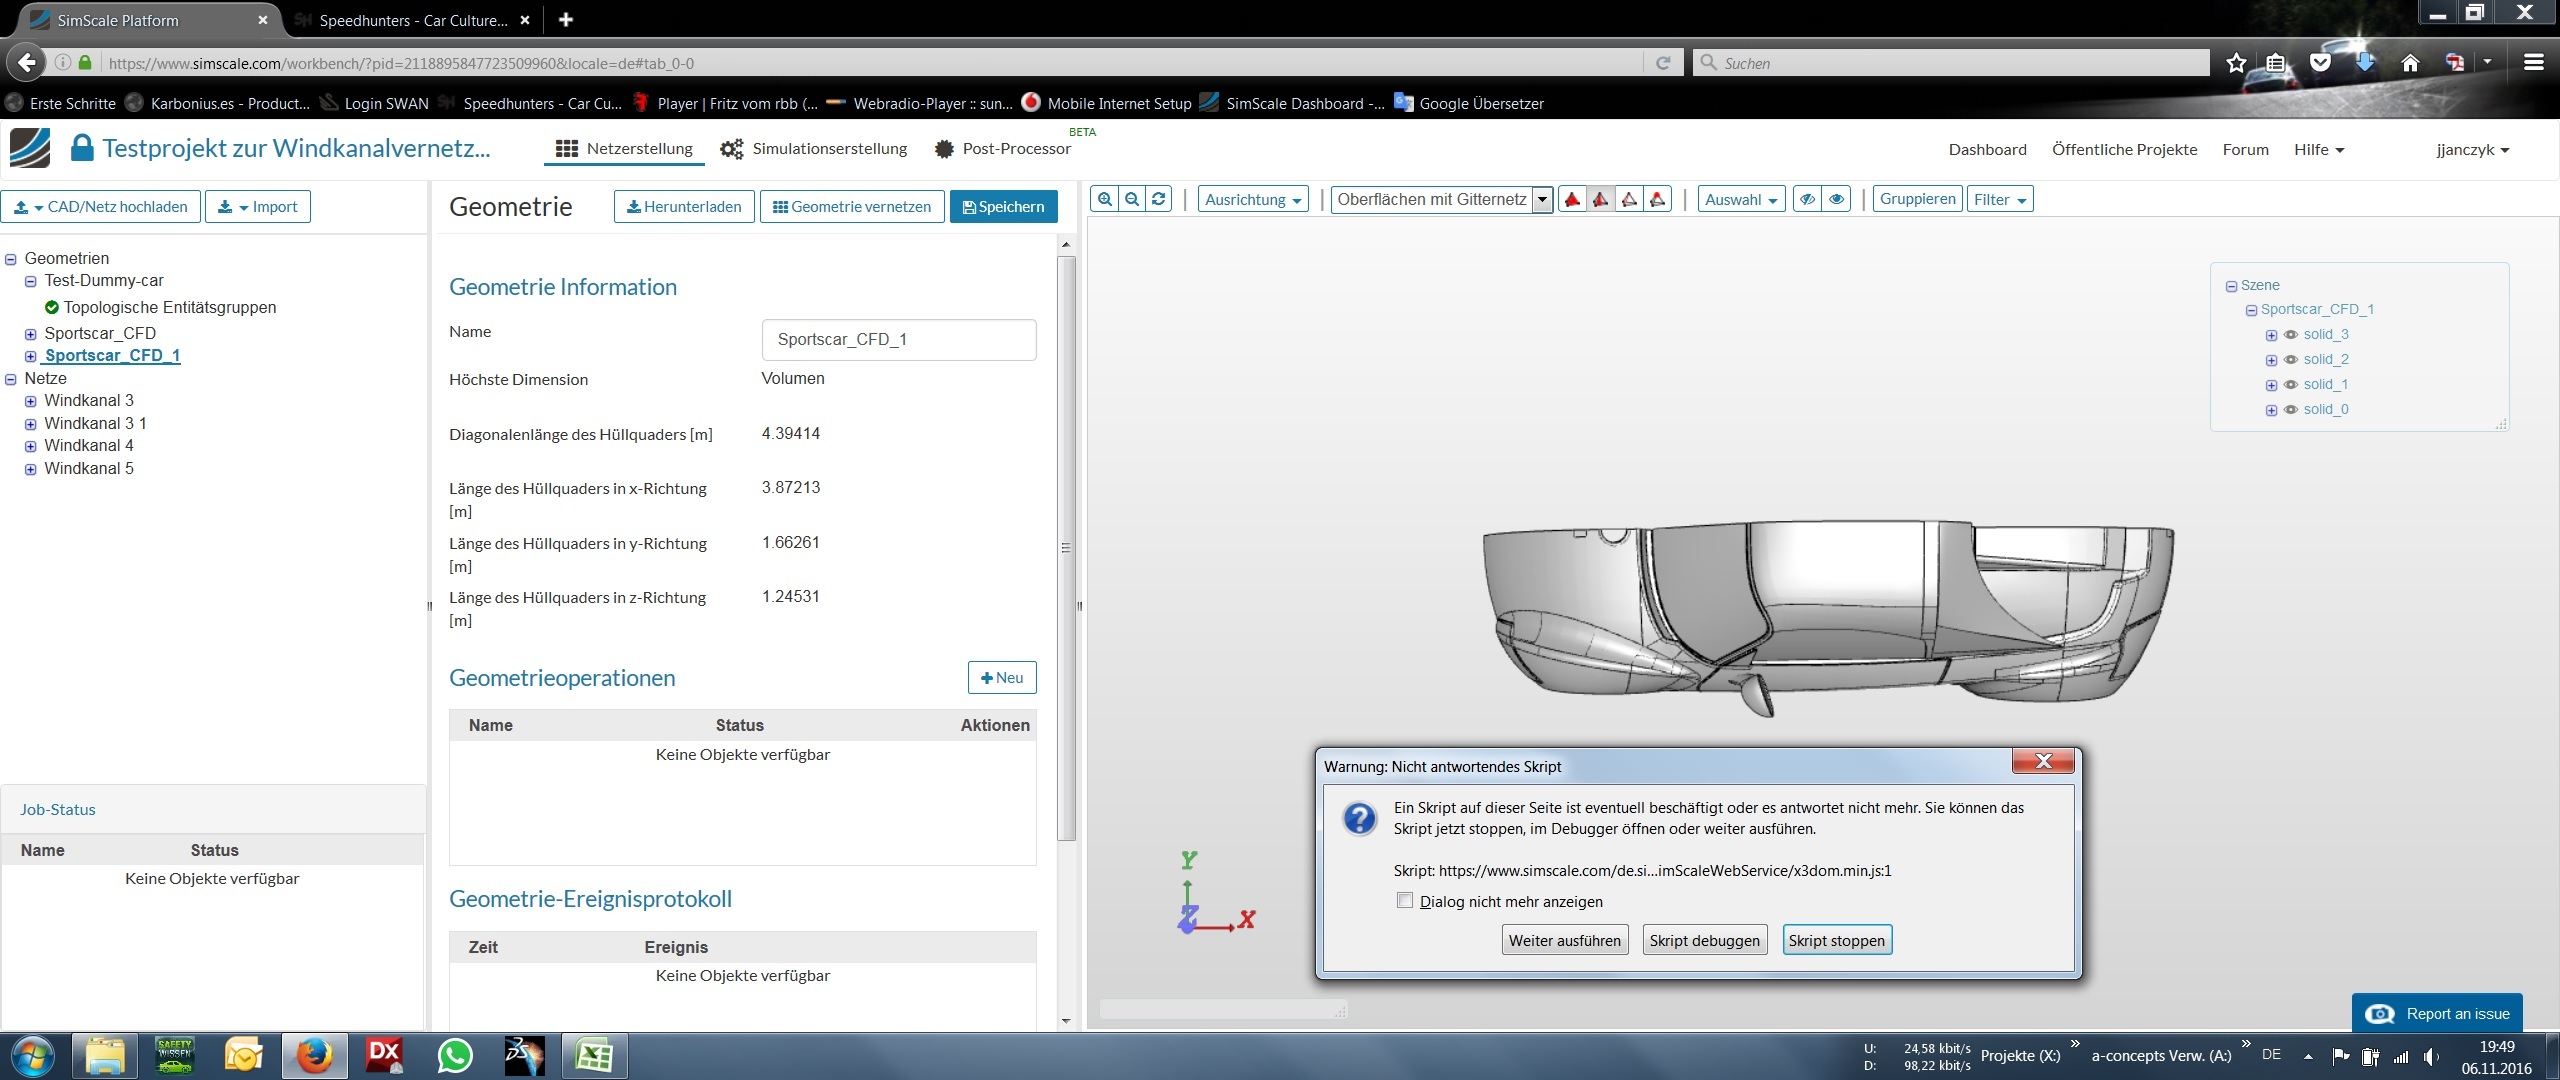Select the edge selection pyramid icon

pyautogui.click(x=1630, y=199)
